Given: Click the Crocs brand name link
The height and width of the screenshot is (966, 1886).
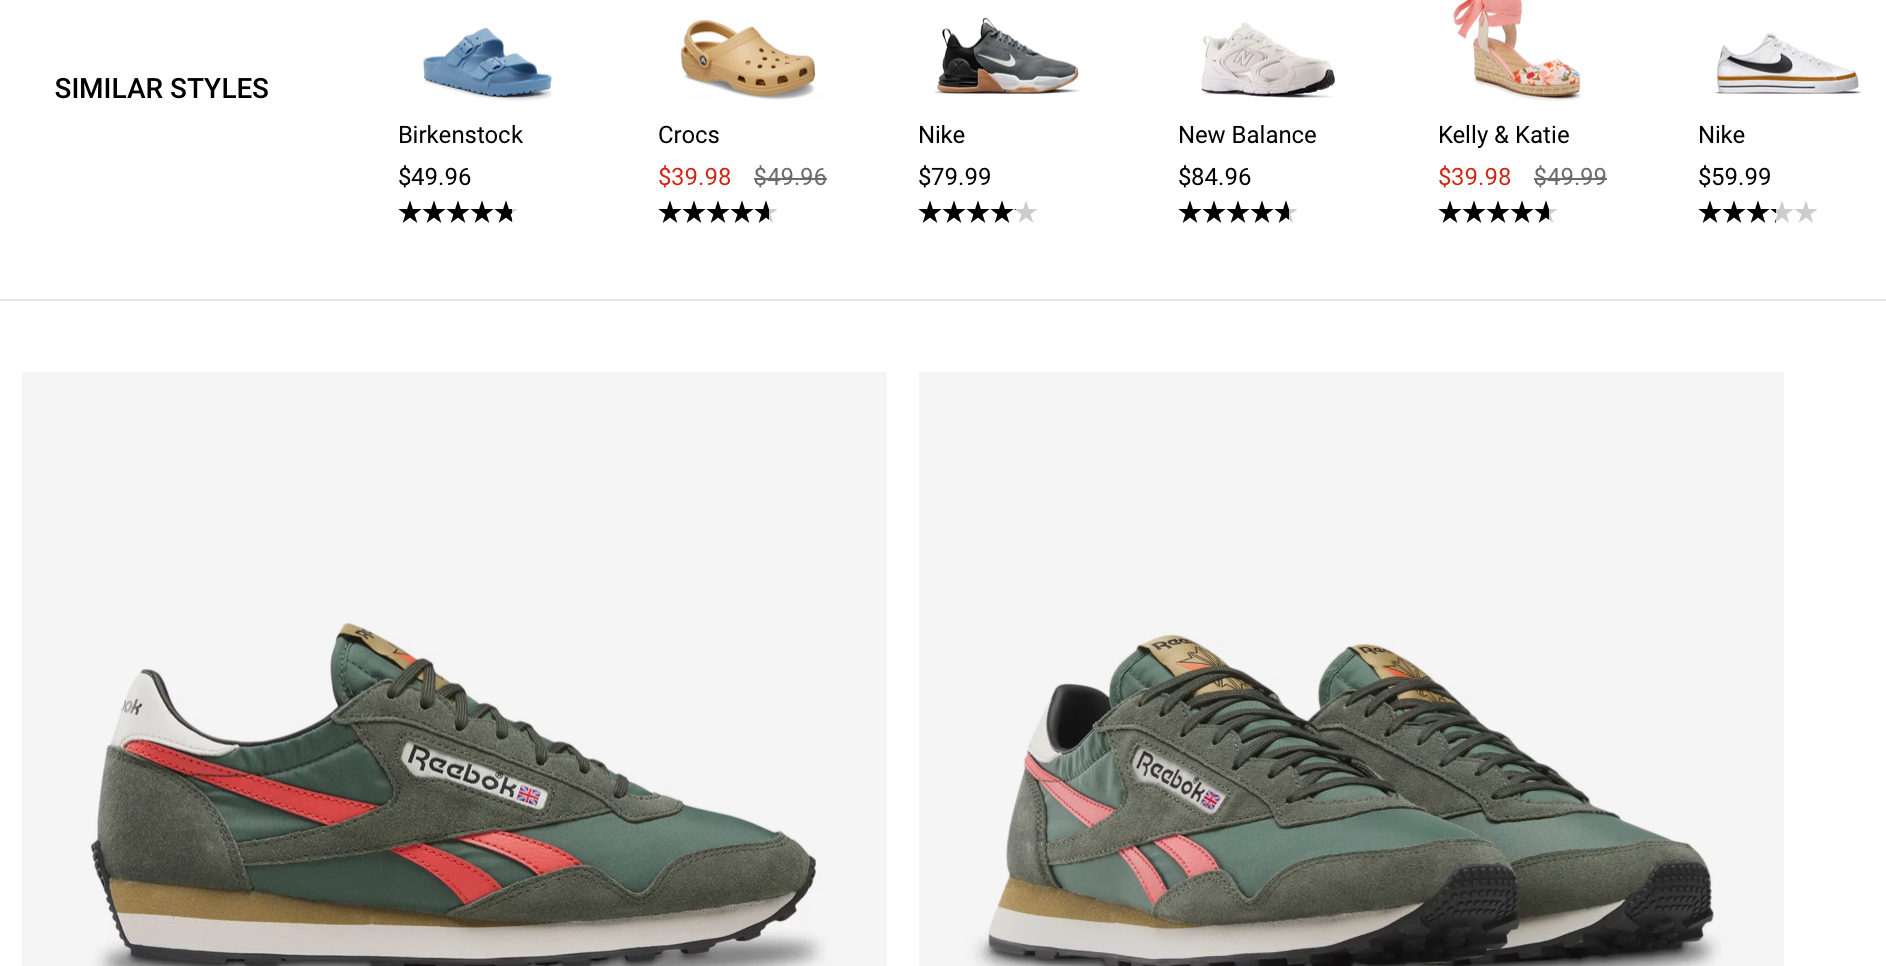Looking at the screenshot, I should click(x=688, y=135).
